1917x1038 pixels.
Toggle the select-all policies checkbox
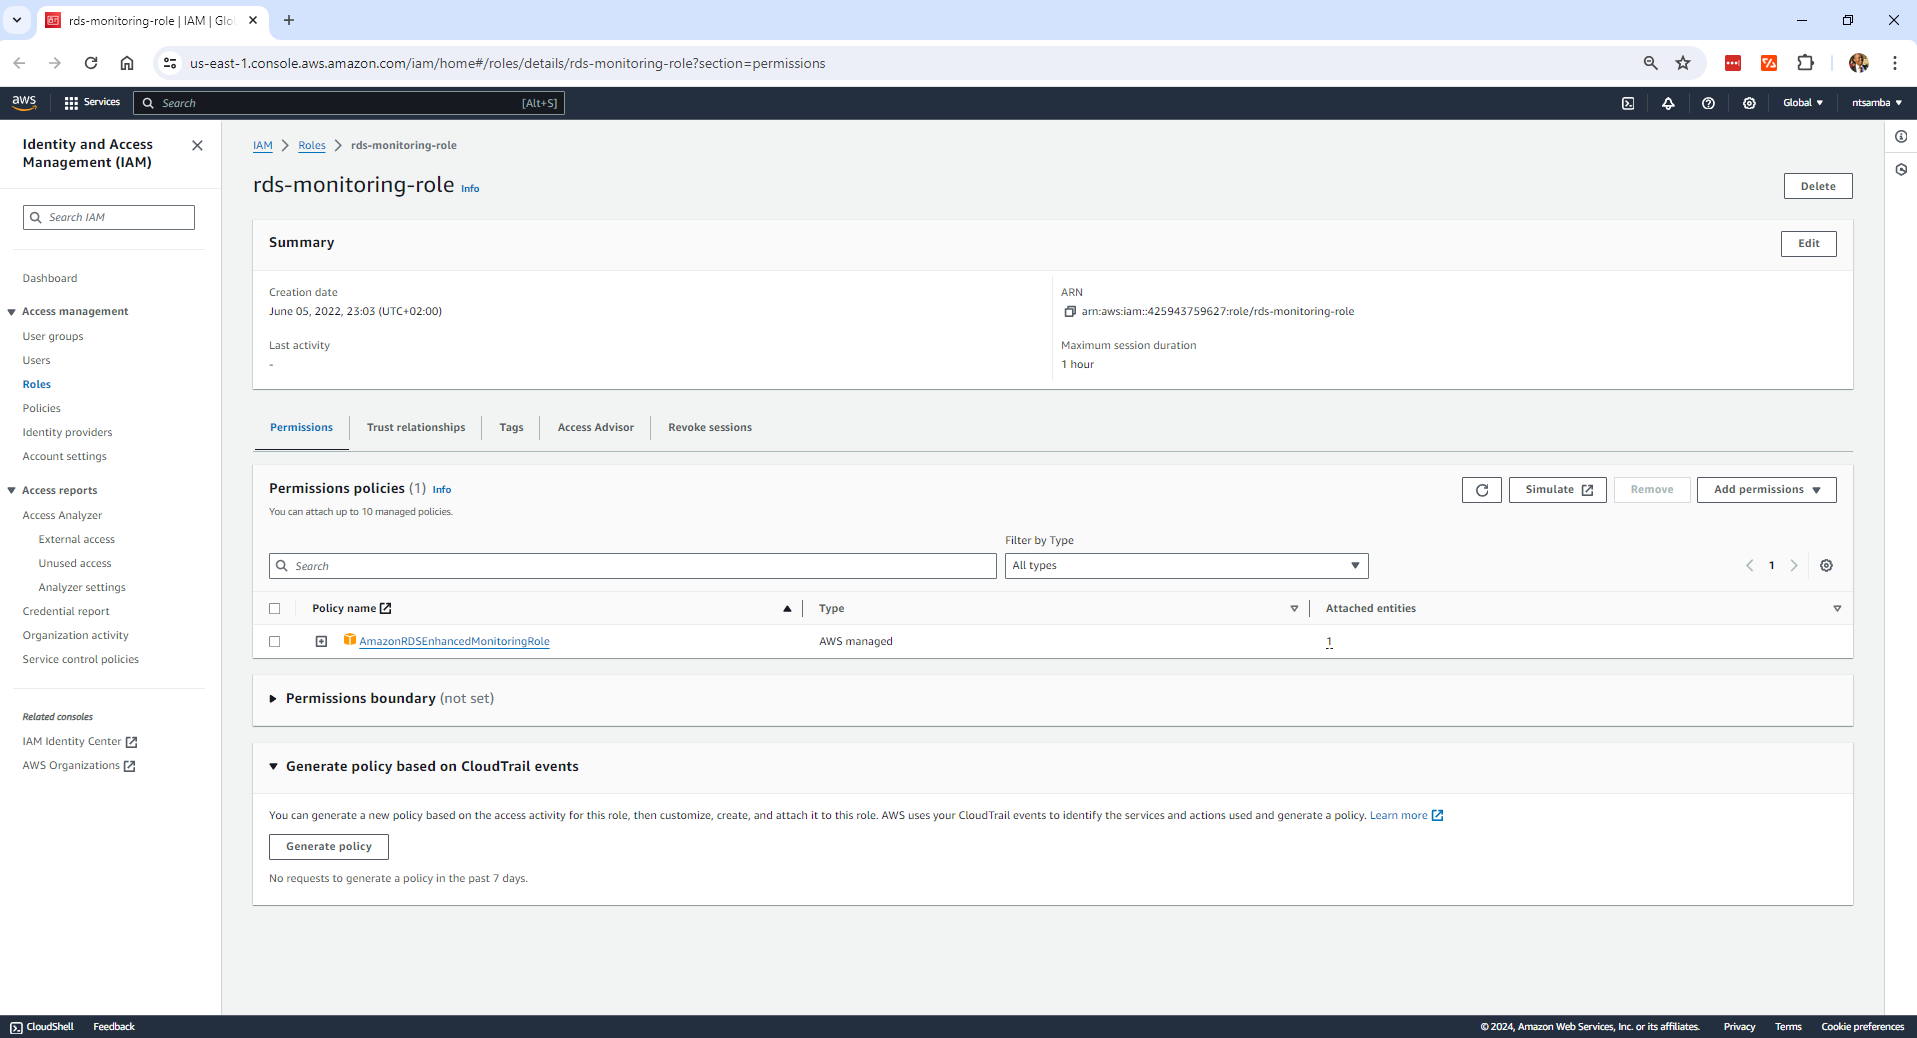275,609
